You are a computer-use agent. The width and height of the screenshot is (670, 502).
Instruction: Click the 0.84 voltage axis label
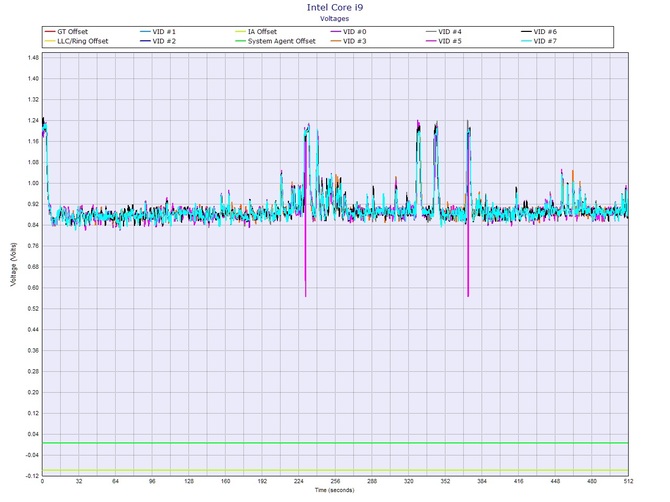point(33,225)
